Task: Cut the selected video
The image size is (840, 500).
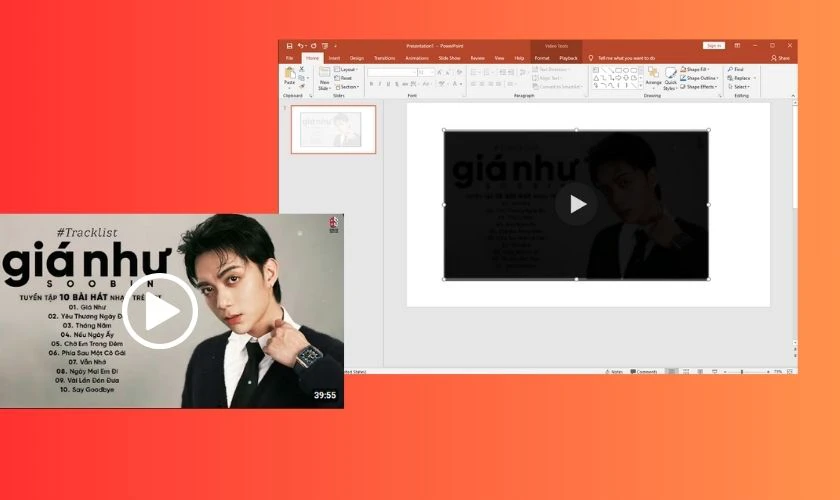Action: 302,69
